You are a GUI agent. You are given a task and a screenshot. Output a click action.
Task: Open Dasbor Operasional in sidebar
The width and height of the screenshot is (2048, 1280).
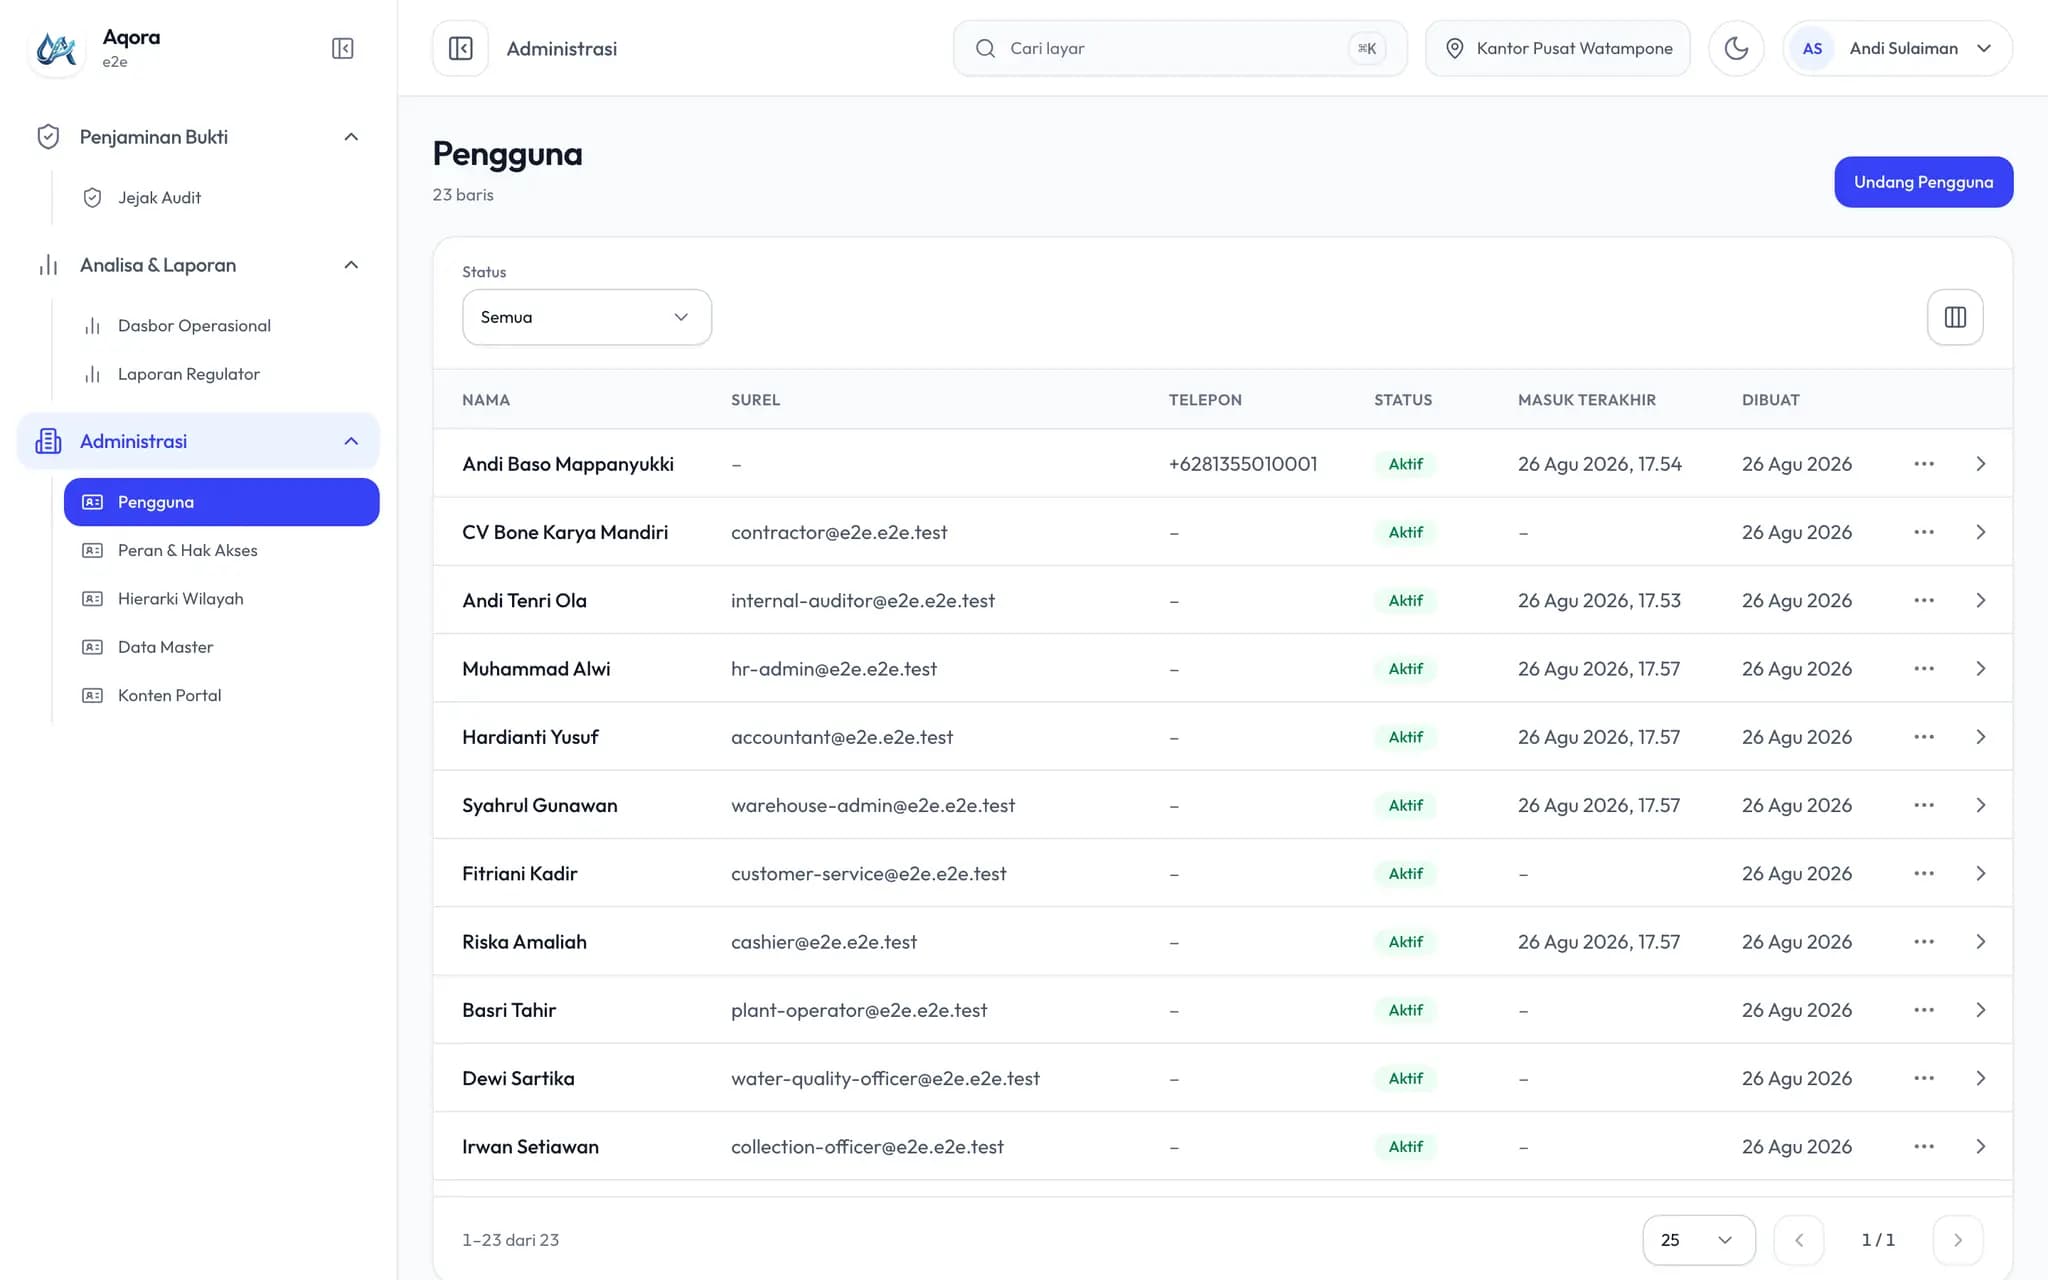tap(221, 326)
